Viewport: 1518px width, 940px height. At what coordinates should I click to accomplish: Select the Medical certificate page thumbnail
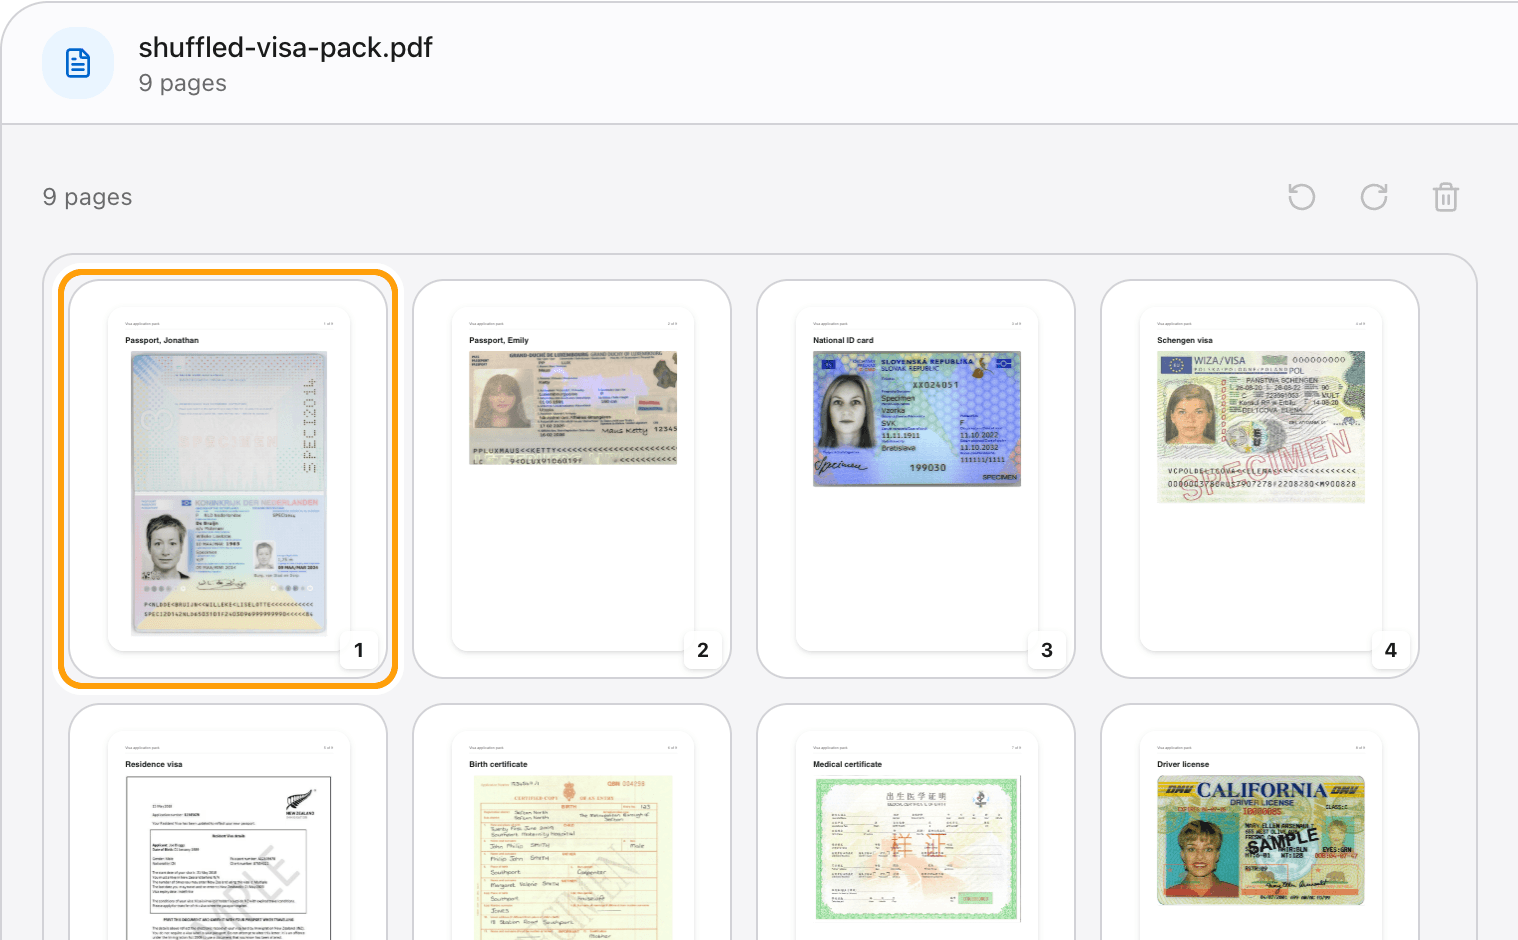[x=916, y=822]
